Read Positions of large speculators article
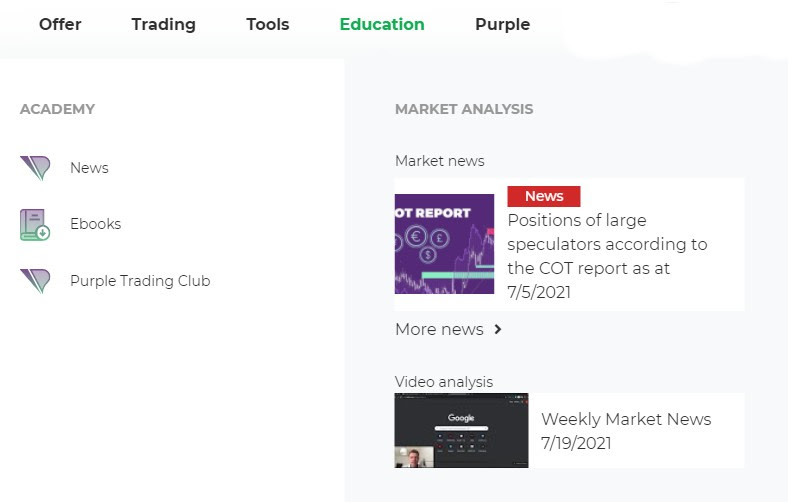The height and width of the screenshot is (502, 788). (x=607, y=256)
